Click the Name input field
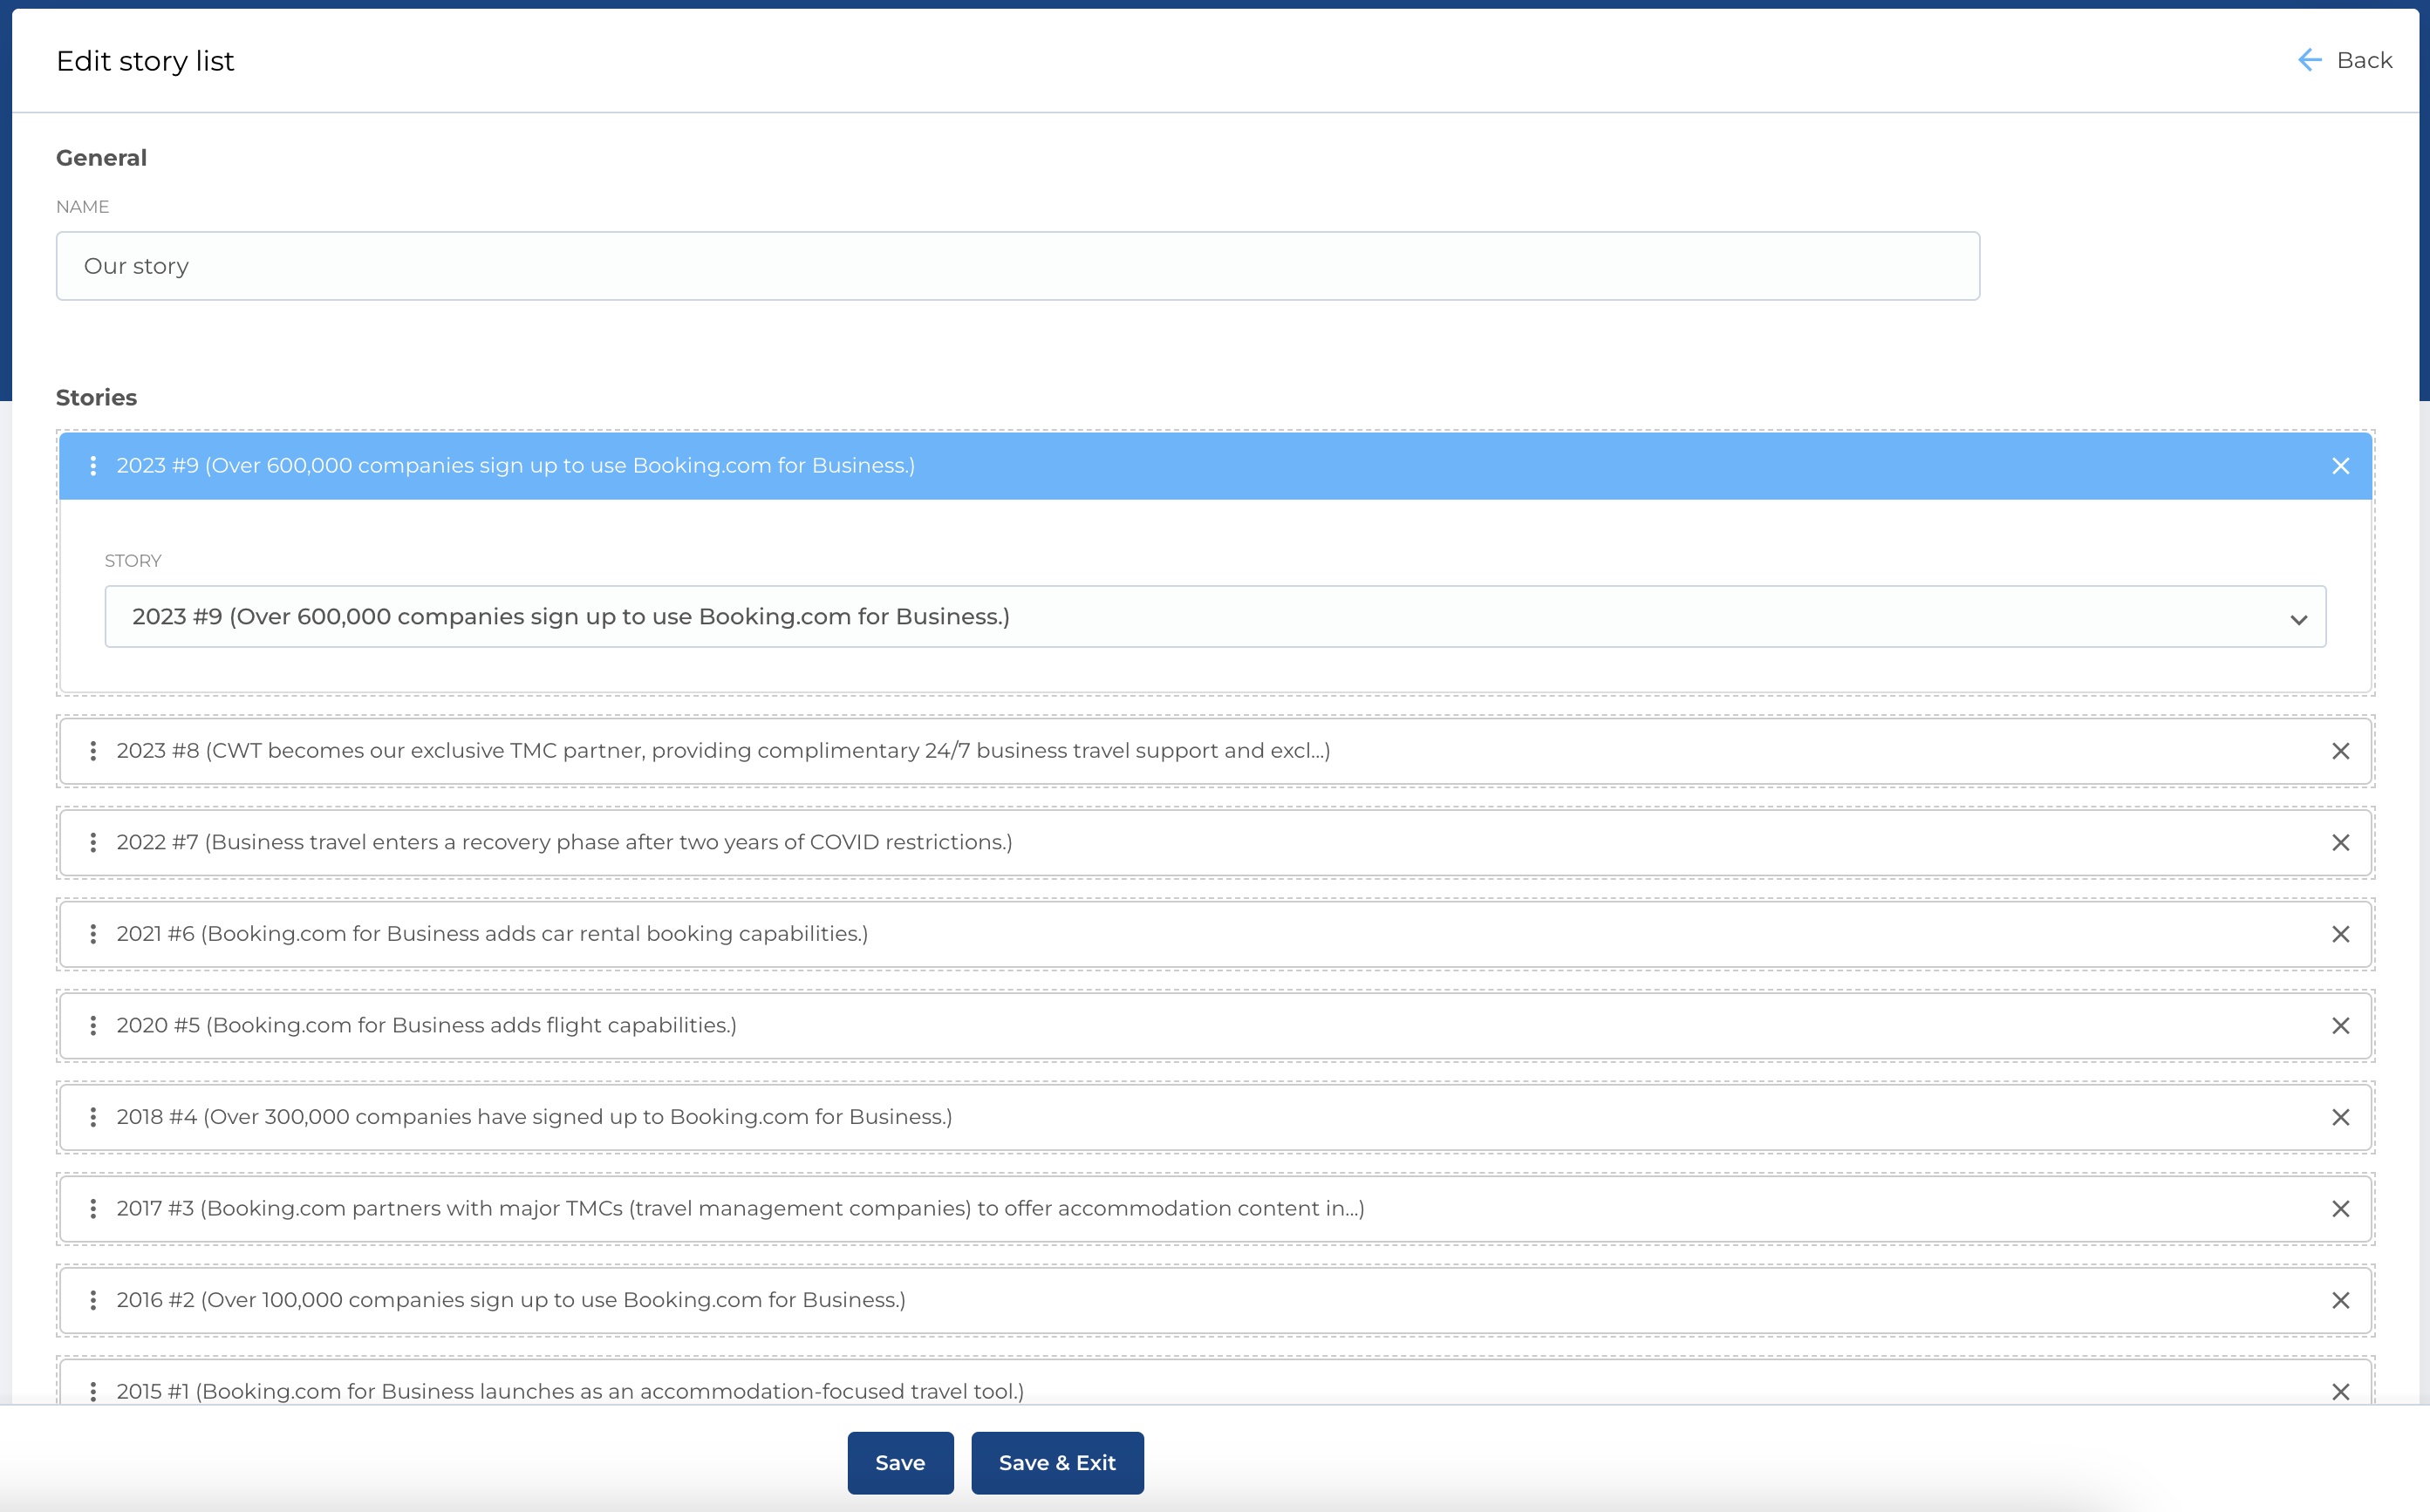The width and height of the screenshot is (2430, 1512). point(1017,266)
